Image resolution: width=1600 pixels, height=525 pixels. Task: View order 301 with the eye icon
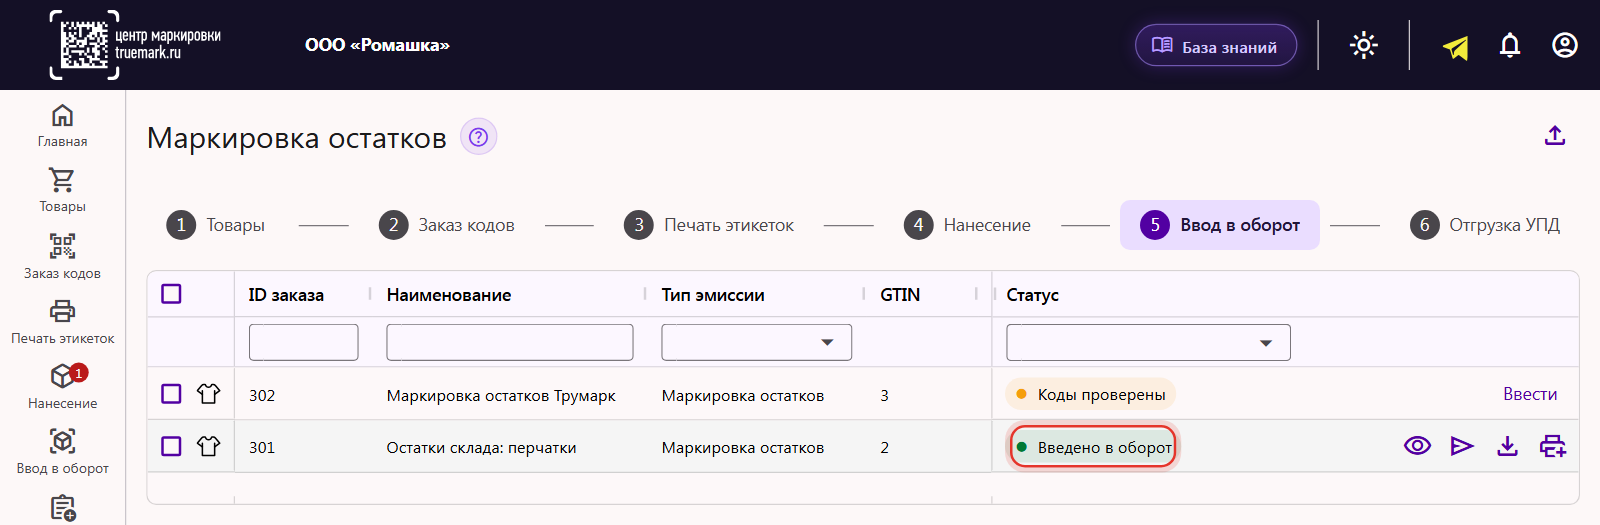tap(1417, 446)
